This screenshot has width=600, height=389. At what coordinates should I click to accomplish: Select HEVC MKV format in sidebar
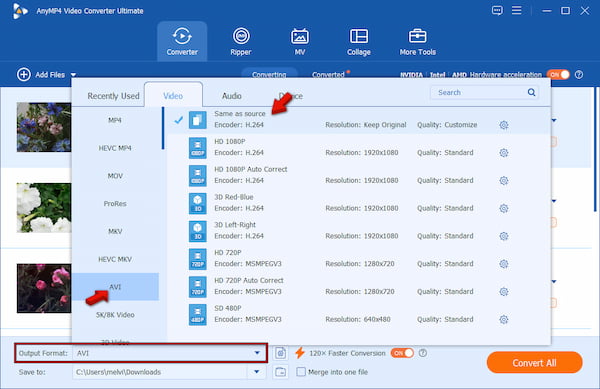coord(115,259)
